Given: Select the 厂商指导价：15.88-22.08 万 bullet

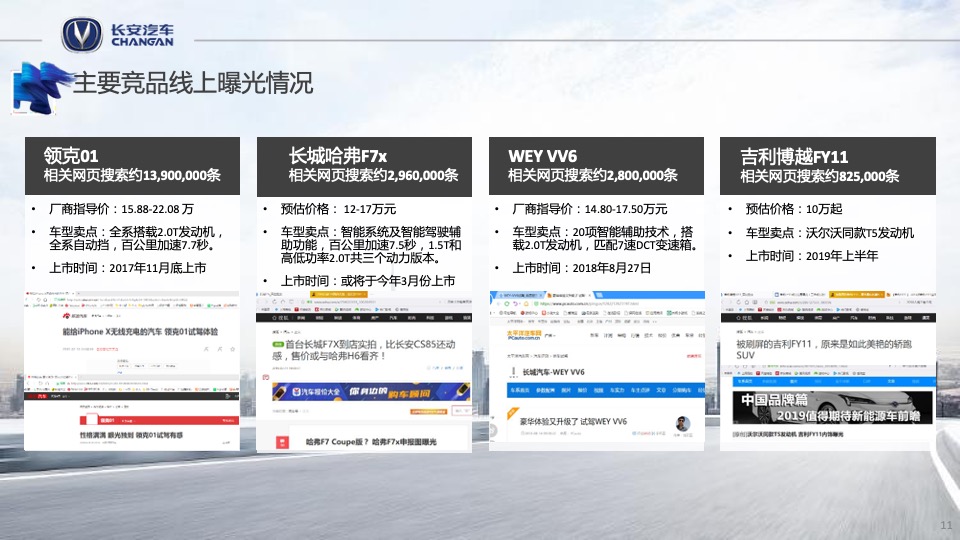Looking at the screenshot, I should (x=121, y=209).
